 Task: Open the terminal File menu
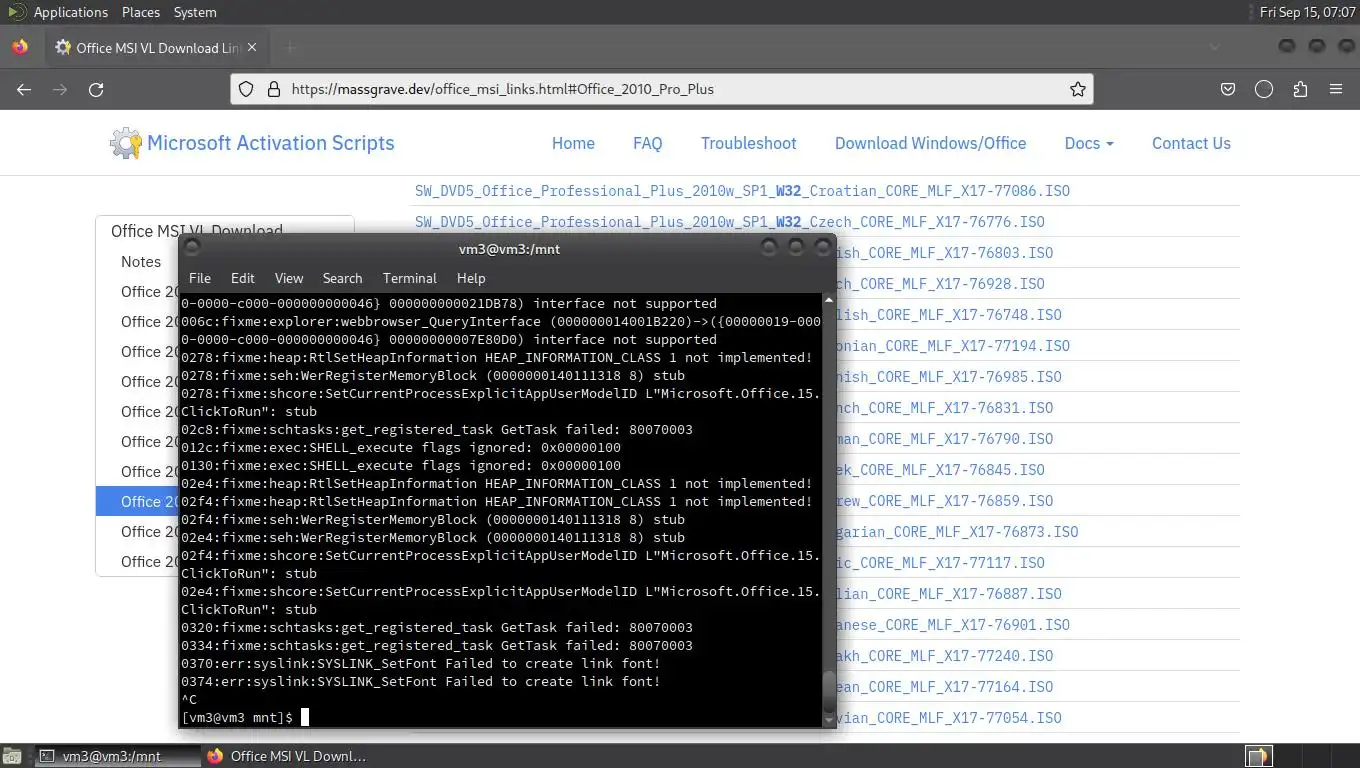point(200,278)
